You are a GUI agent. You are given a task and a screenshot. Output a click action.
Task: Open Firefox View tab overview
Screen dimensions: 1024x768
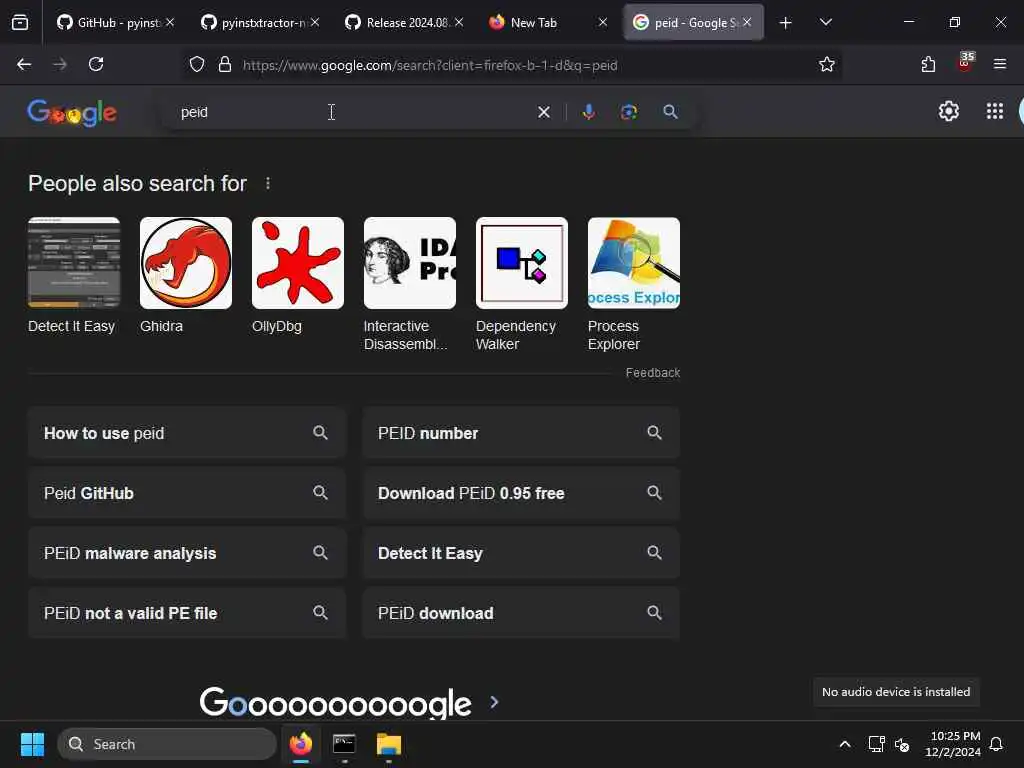(20, 23)
